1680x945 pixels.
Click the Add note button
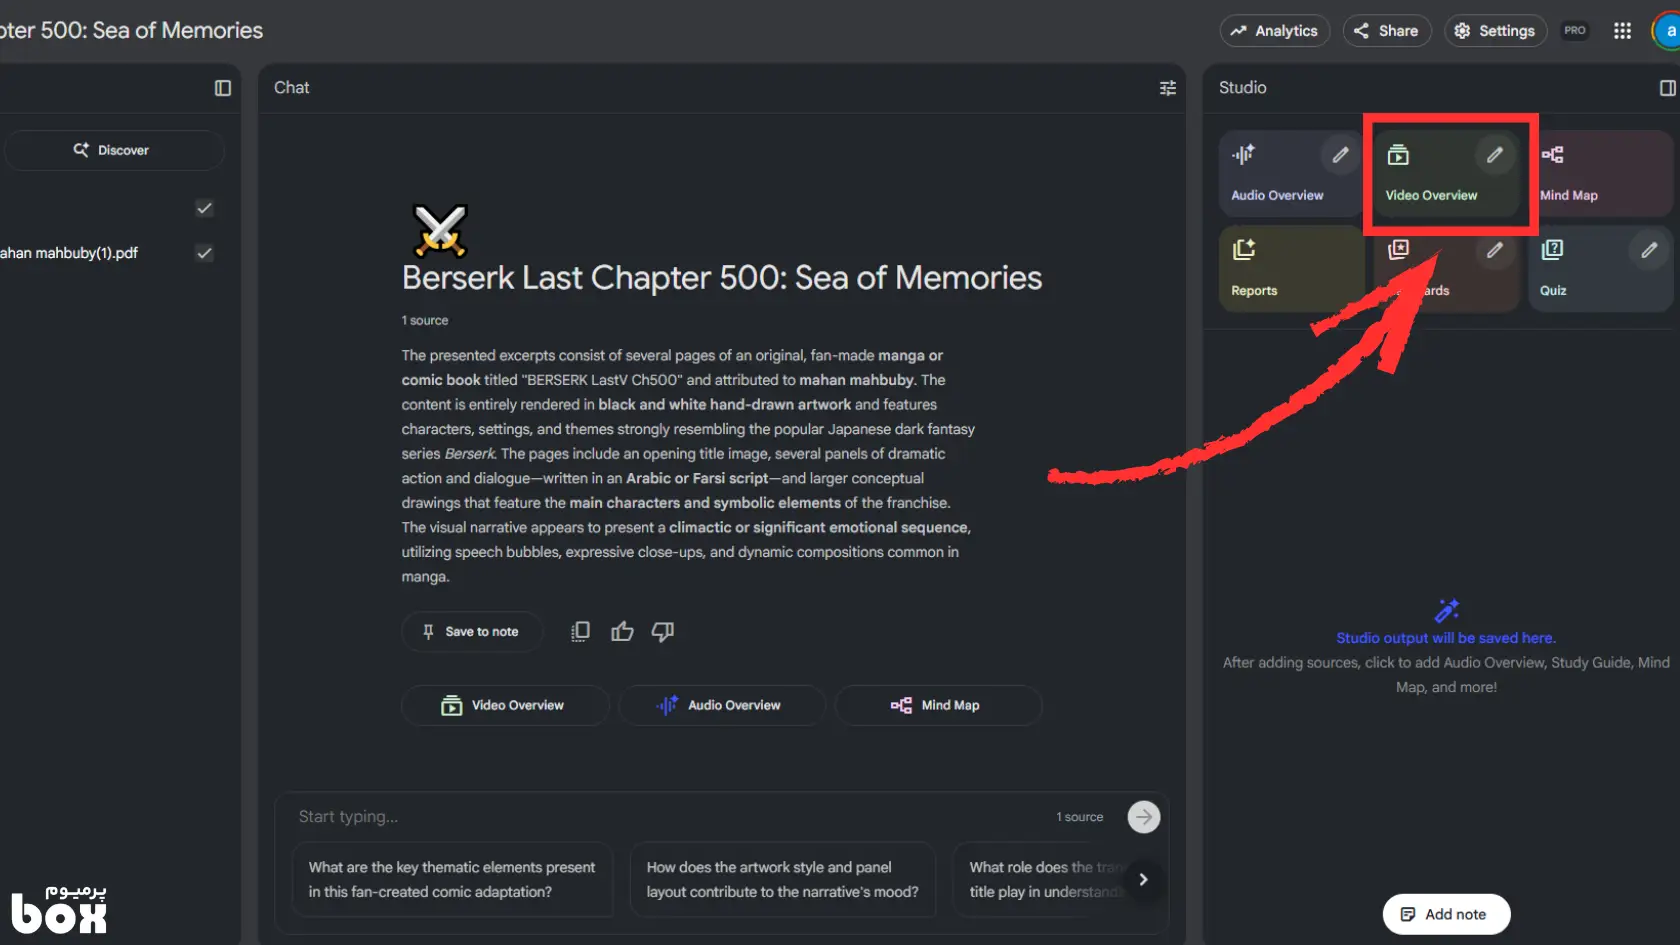point(1445,914)
